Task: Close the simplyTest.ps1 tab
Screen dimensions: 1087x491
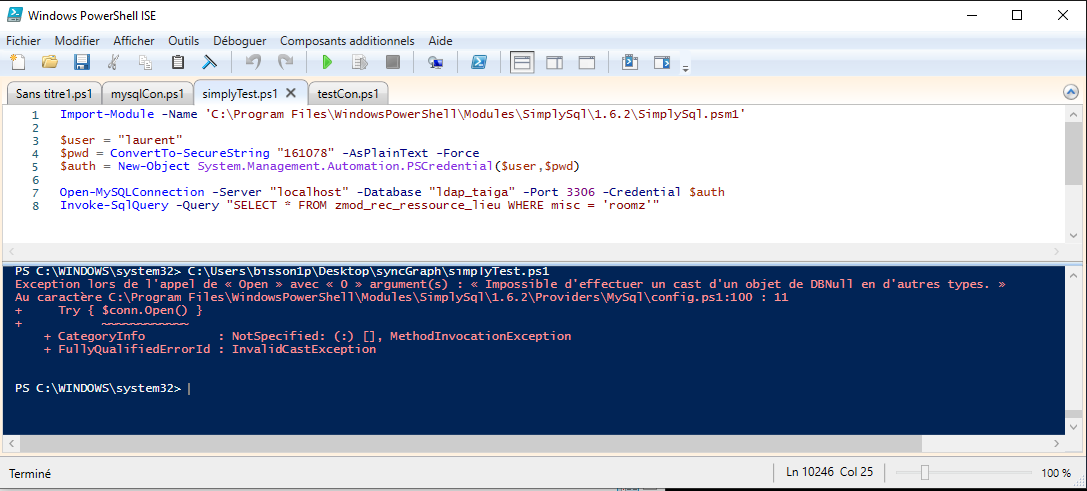Action: 291,93
